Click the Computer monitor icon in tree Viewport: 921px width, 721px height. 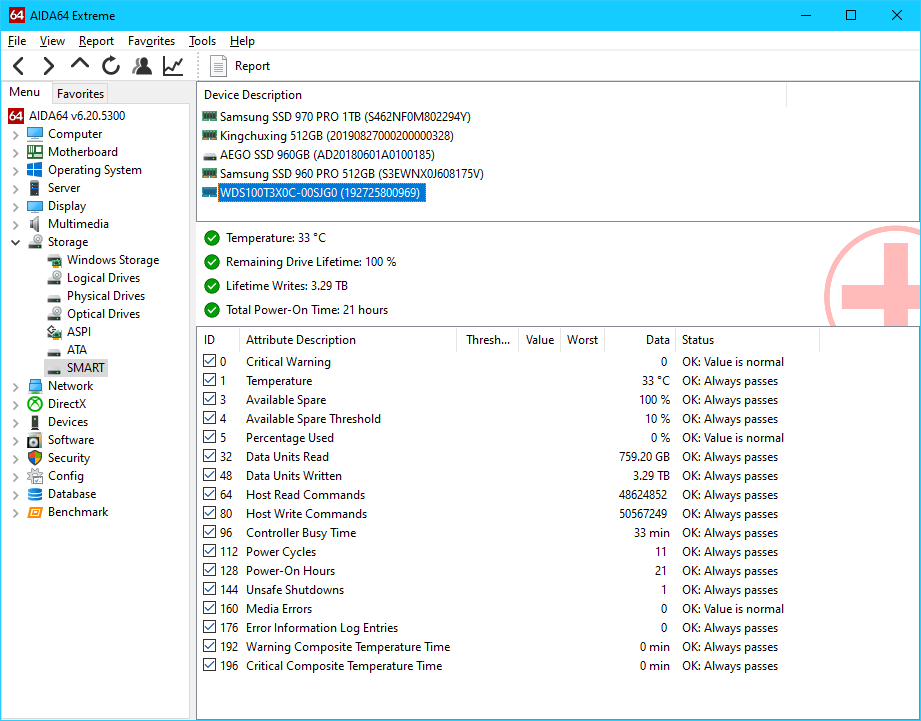click(x=35, y=134)
